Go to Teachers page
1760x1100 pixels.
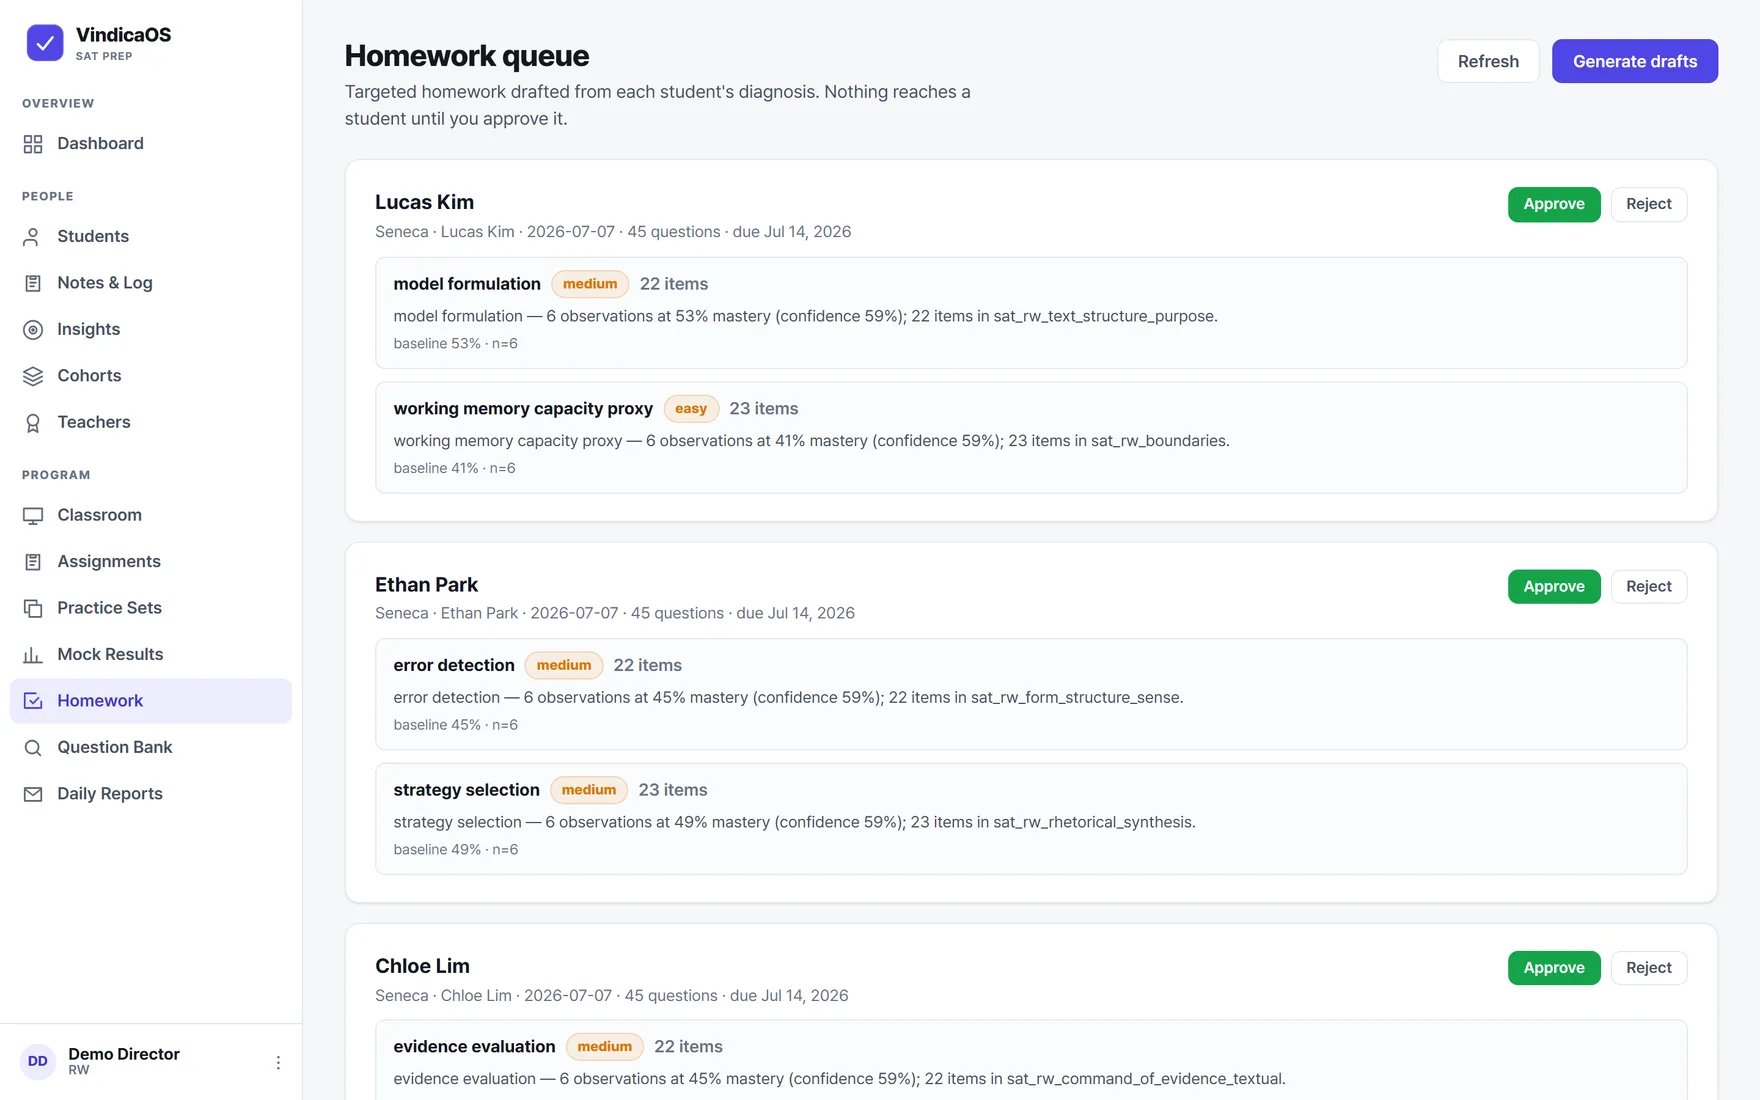[151, 423]
